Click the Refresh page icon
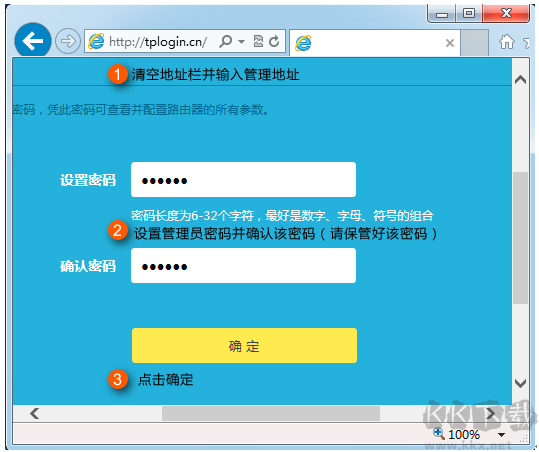Screen dimensions: 539x452 (x=274, y=42)
